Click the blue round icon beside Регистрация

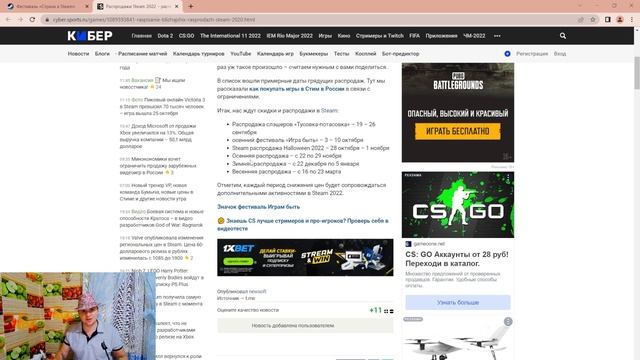click(507, 53)
